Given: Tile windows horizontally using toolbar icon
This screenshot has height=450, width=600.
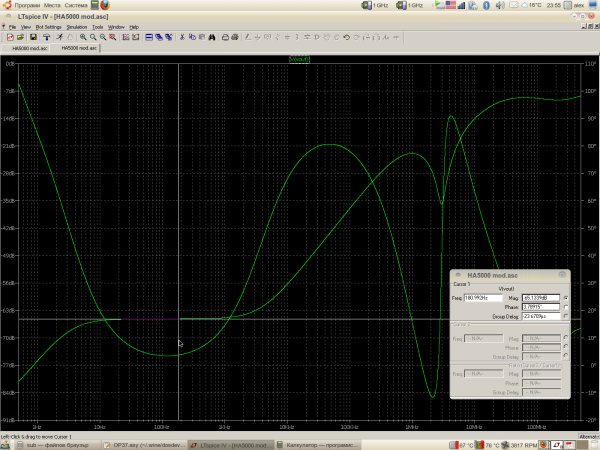Looking at the screenshot, I should point(149,37).
